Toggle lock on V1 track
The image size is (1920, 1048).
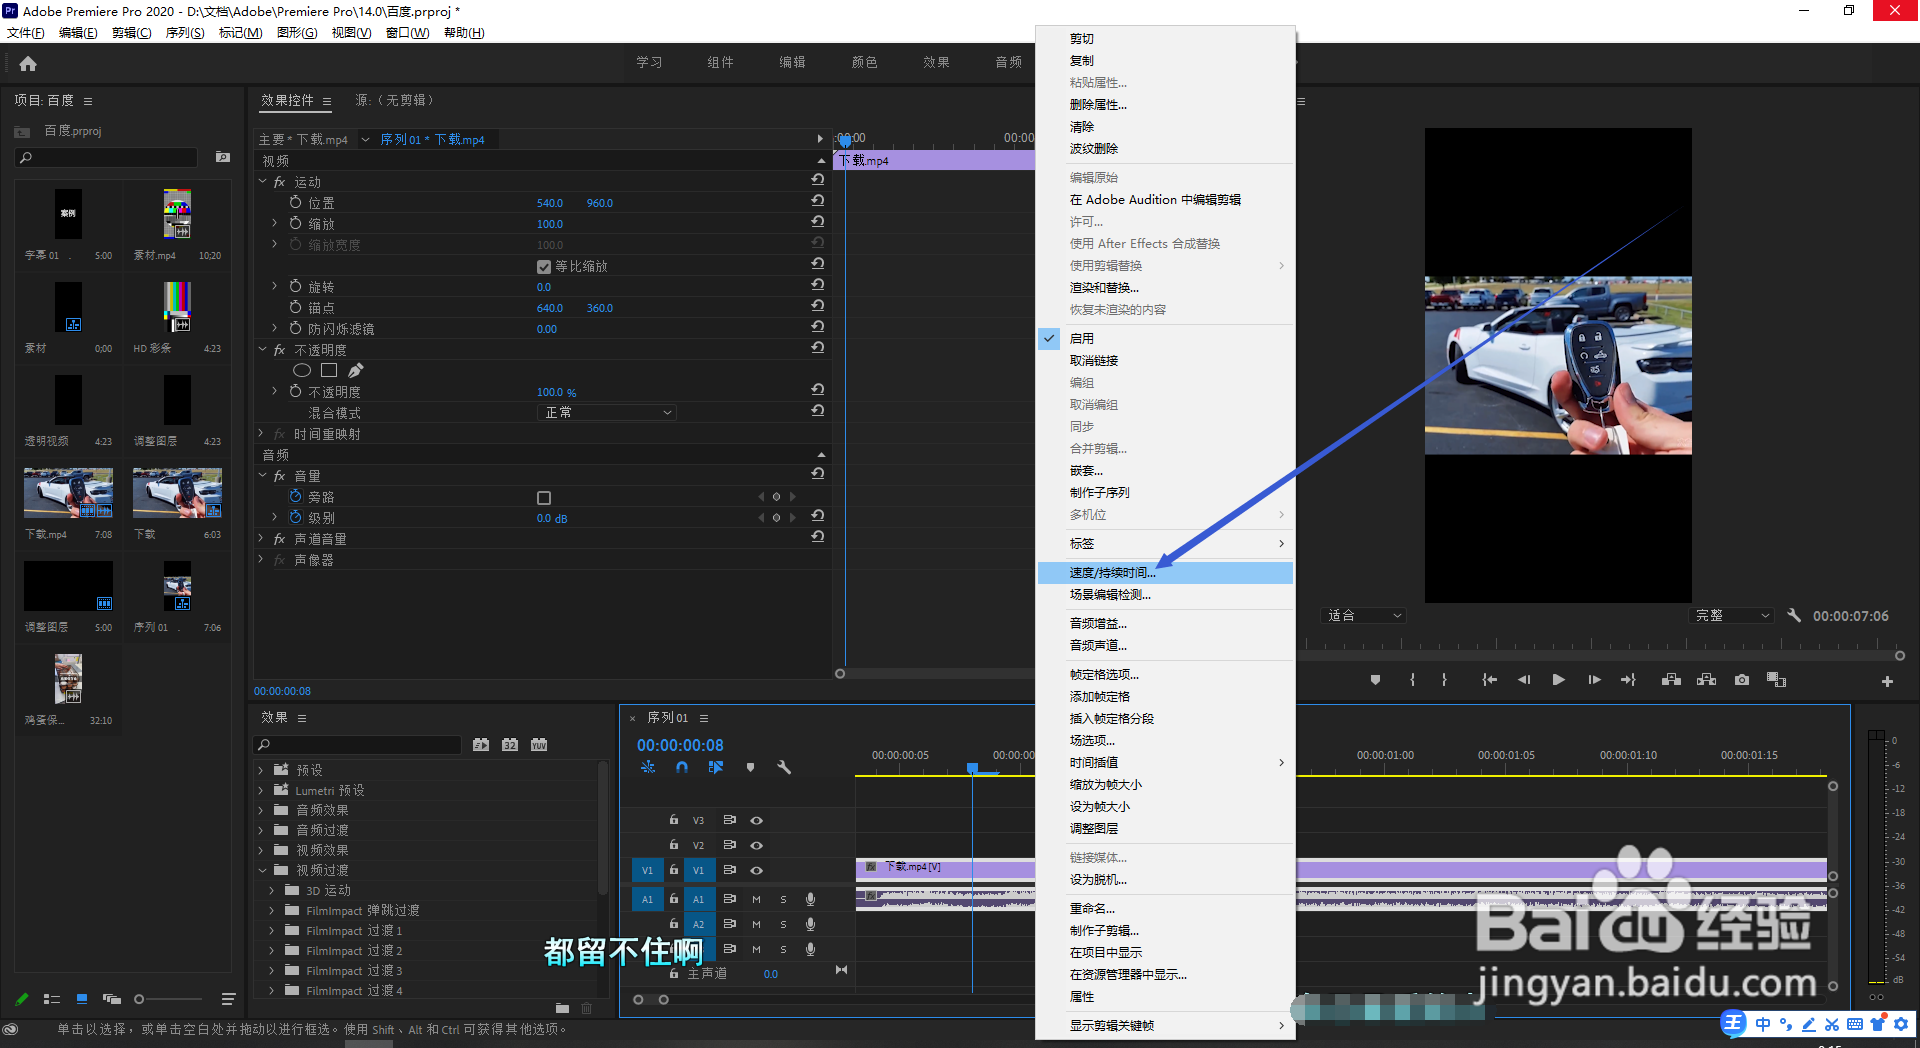[x=674, y=870]
